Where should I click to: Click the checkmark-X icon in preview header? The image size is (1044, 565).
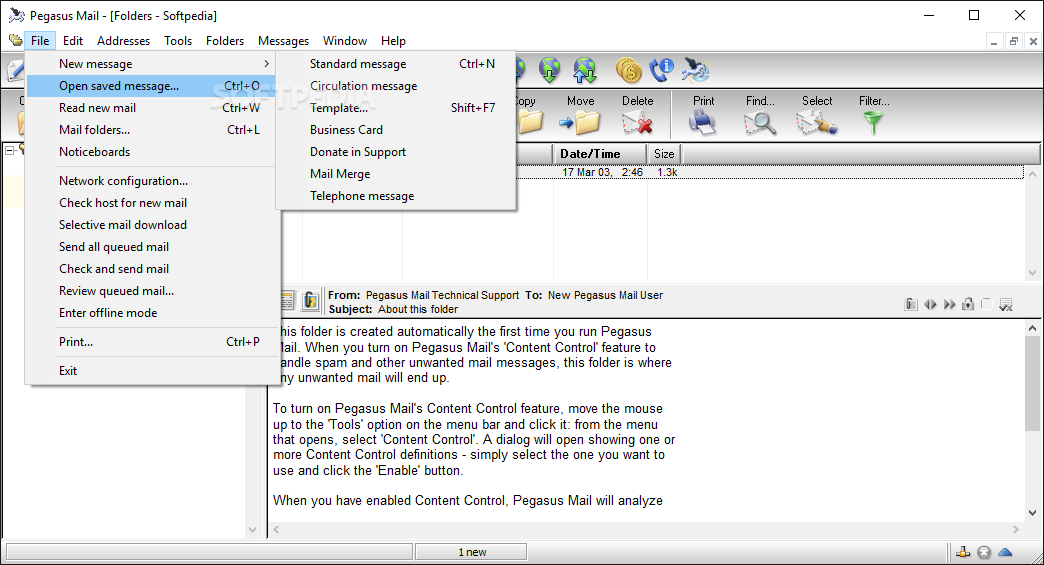coord(1006,305)
